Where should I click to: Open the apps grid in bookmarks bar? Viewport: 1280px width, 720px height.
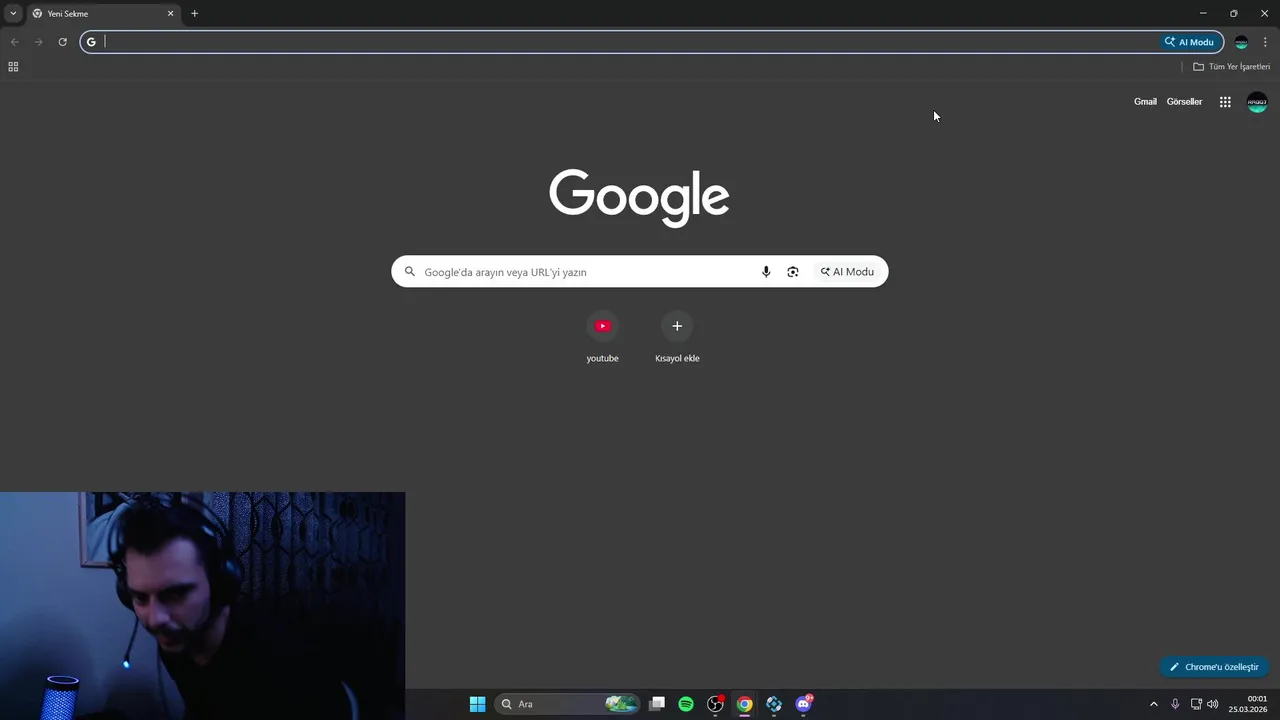[x=13, y=67]
